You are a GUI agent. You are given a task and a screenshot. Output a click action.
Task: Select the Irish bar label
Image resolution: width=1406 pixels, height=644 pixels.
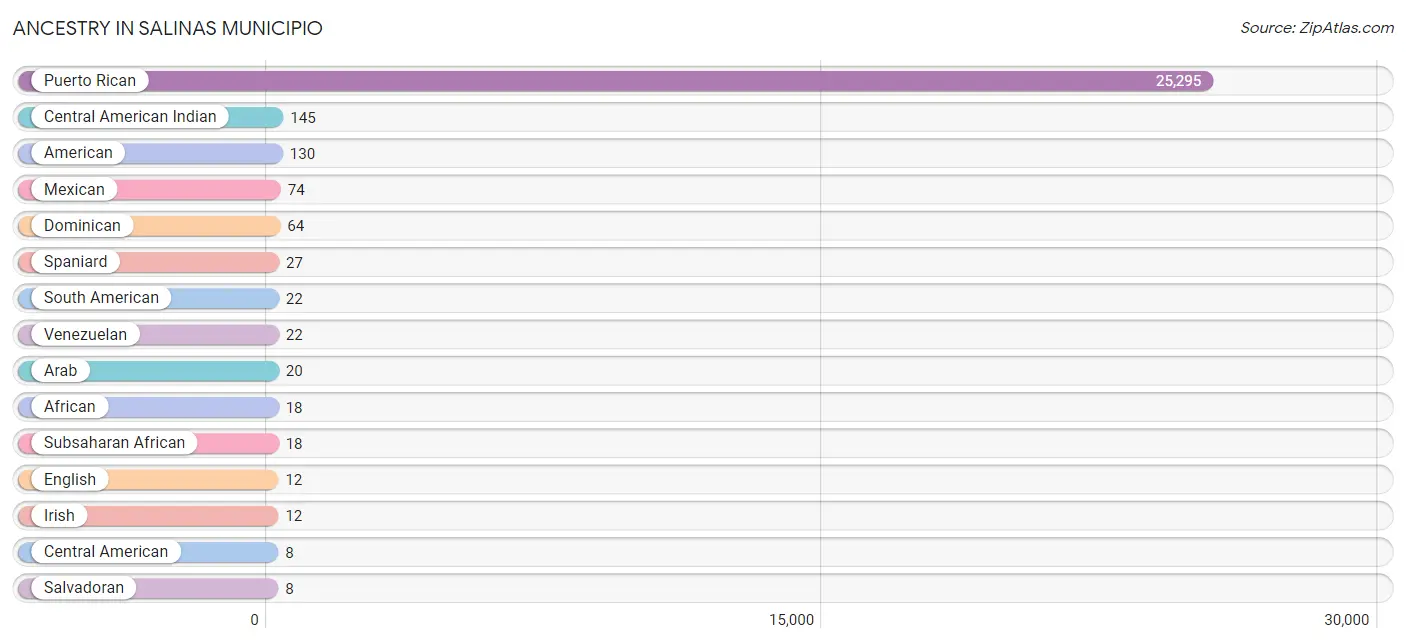click(59, 516)
